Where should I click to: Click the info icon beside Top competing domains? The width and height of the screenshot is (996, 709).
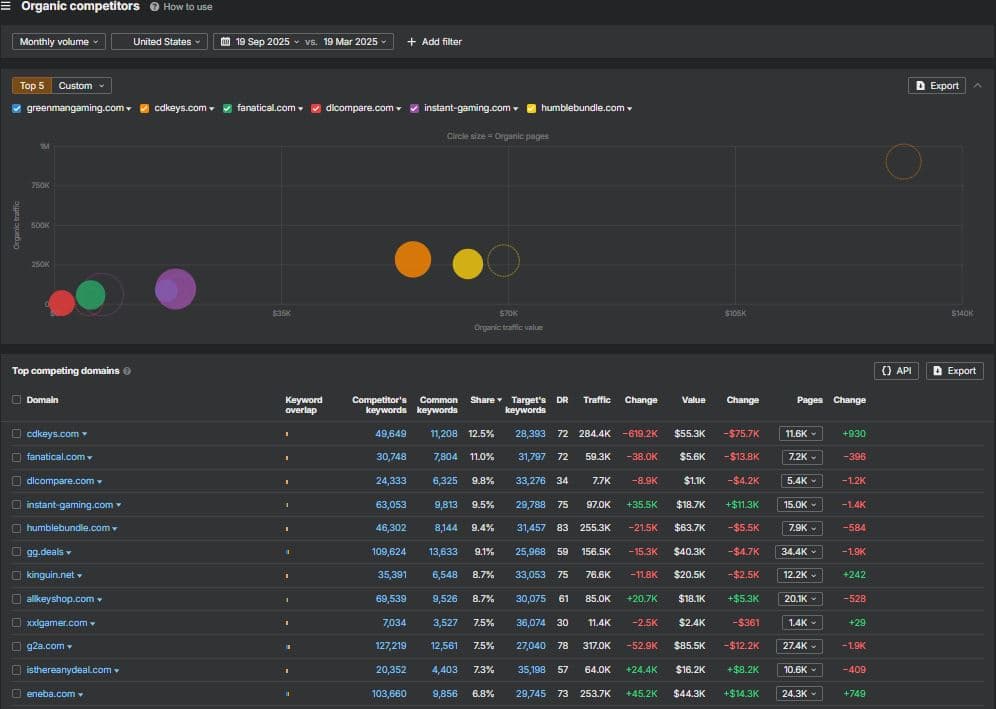tap(127, 371)
